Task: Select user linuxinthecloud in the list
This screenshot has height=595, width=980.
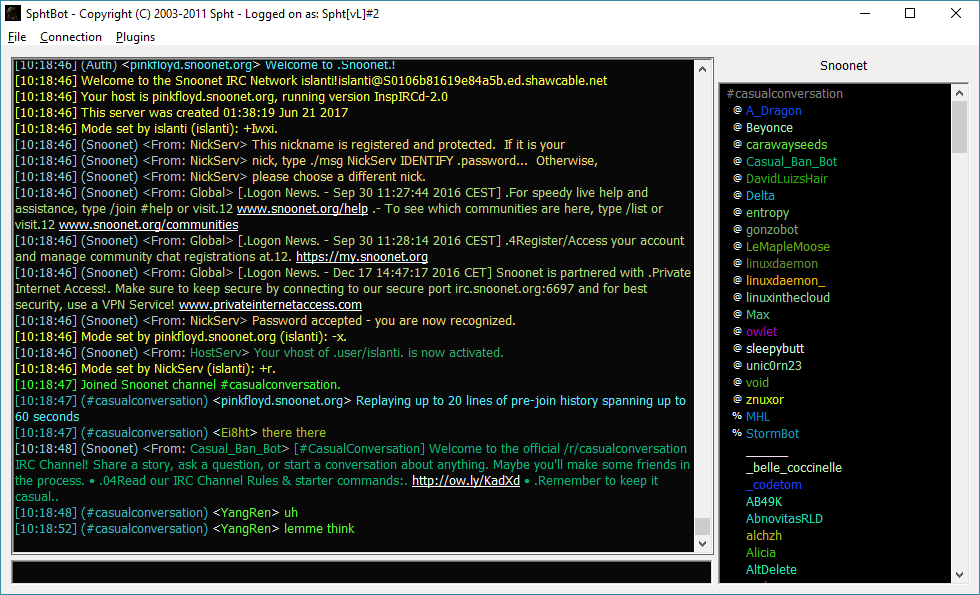Action: [788, 298]
